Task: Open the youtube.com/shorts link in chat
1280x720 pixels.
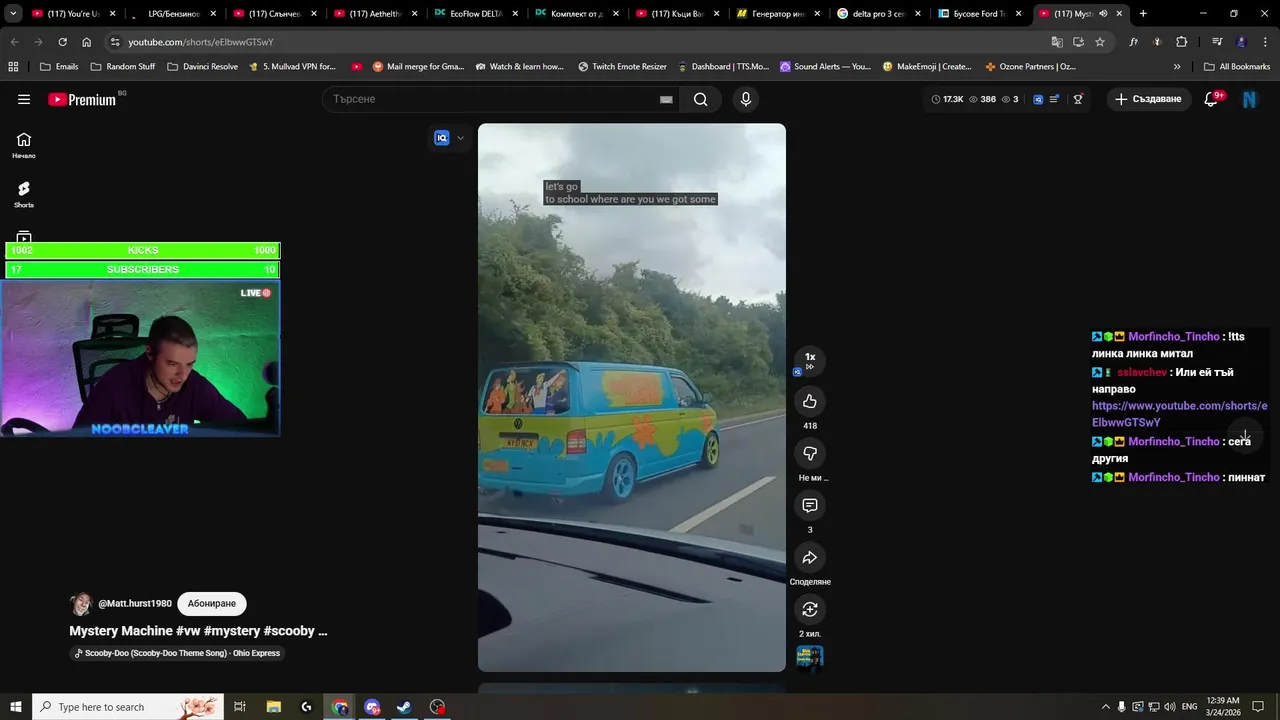Action: [1179, 414]
